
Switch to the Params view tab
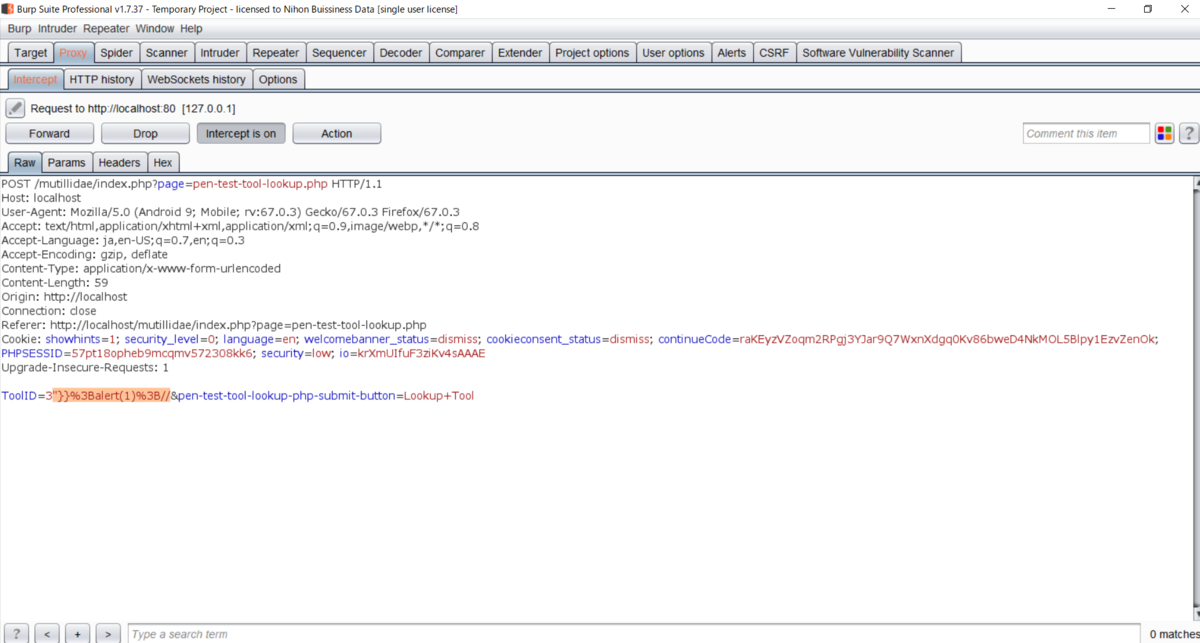(x=67, y=162)
